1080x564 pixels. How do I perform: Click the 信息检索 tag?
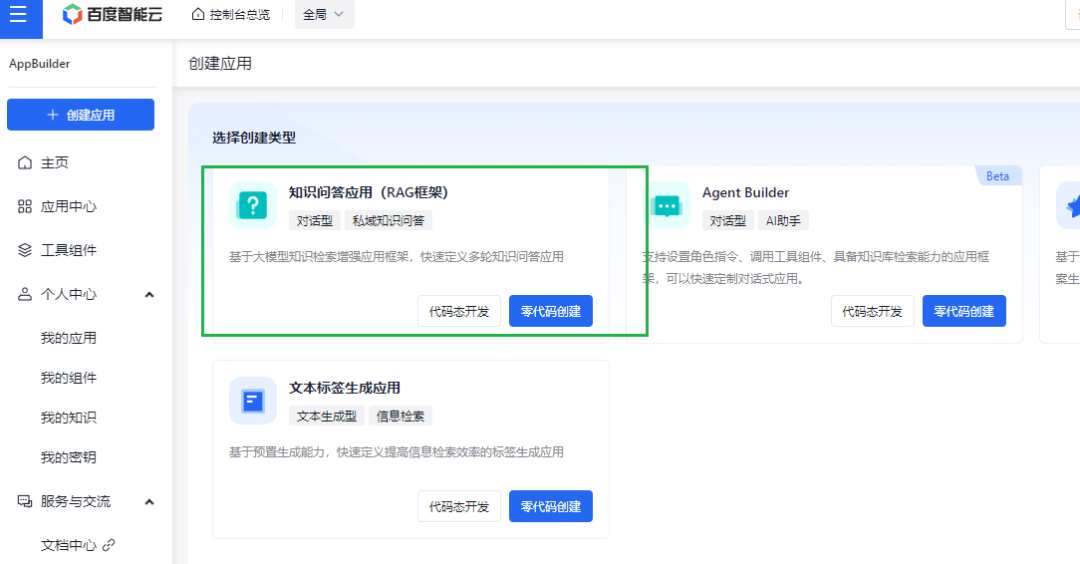point(400,416)
